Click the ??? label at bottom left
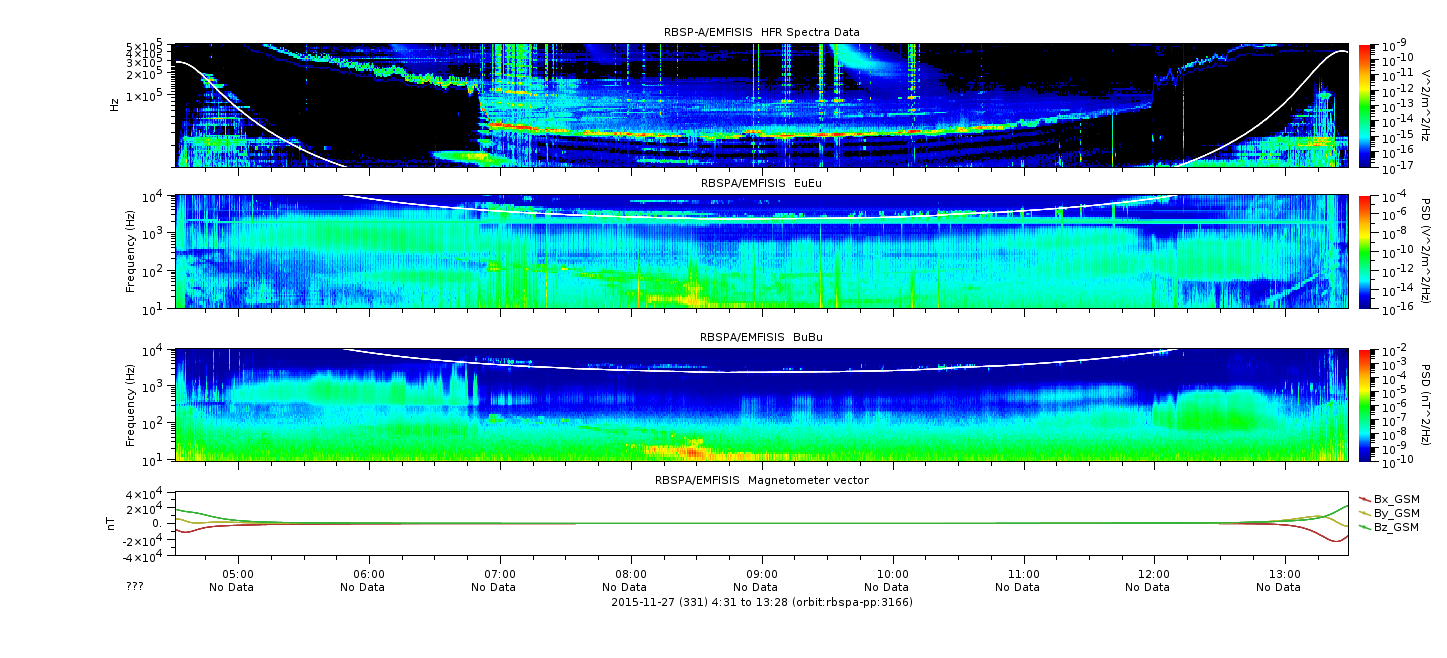 click(135, 587)
